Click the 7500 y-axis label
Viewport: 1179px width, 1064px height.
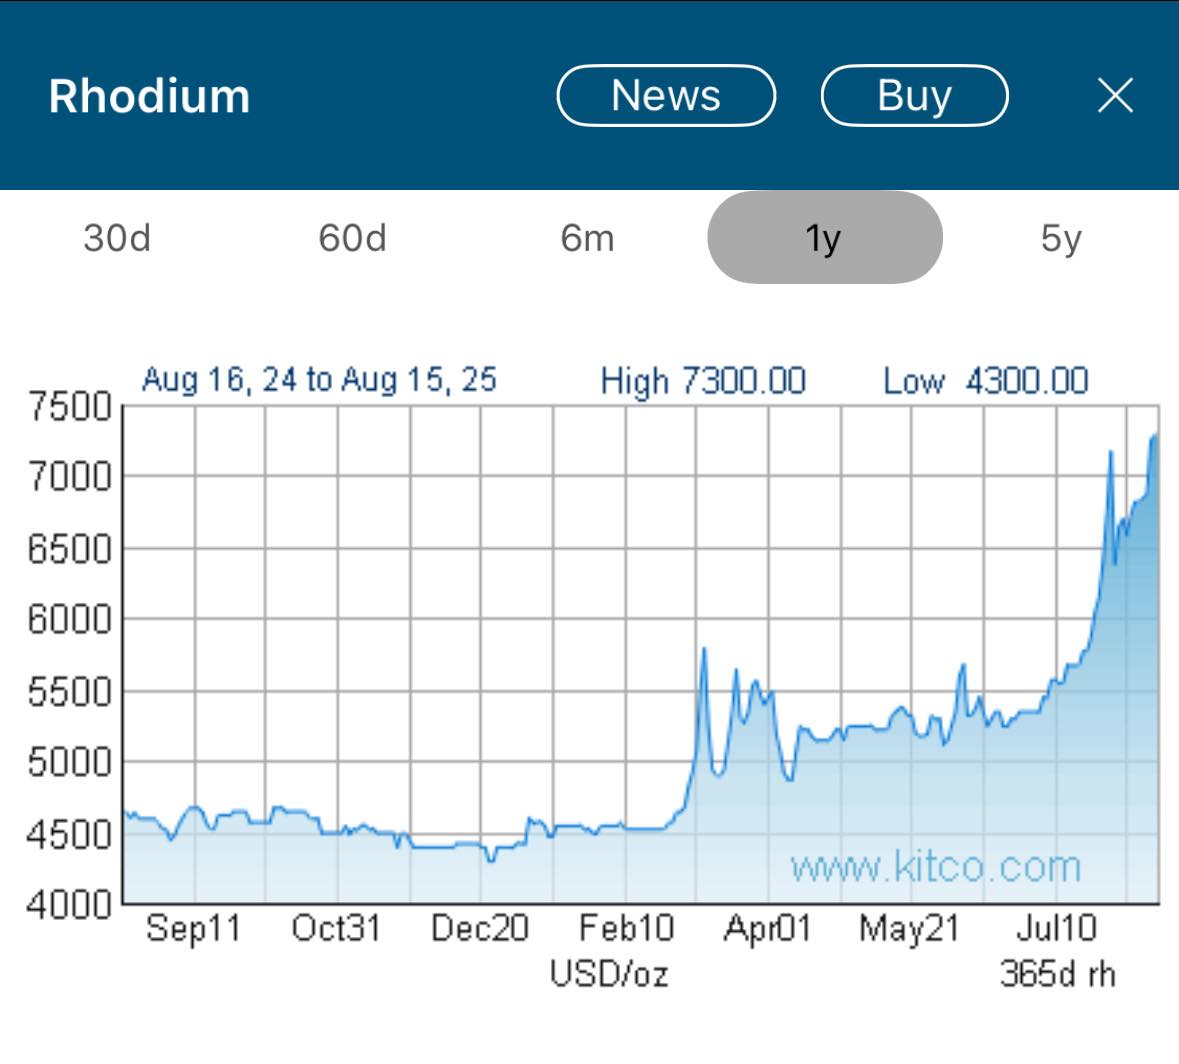70,407
